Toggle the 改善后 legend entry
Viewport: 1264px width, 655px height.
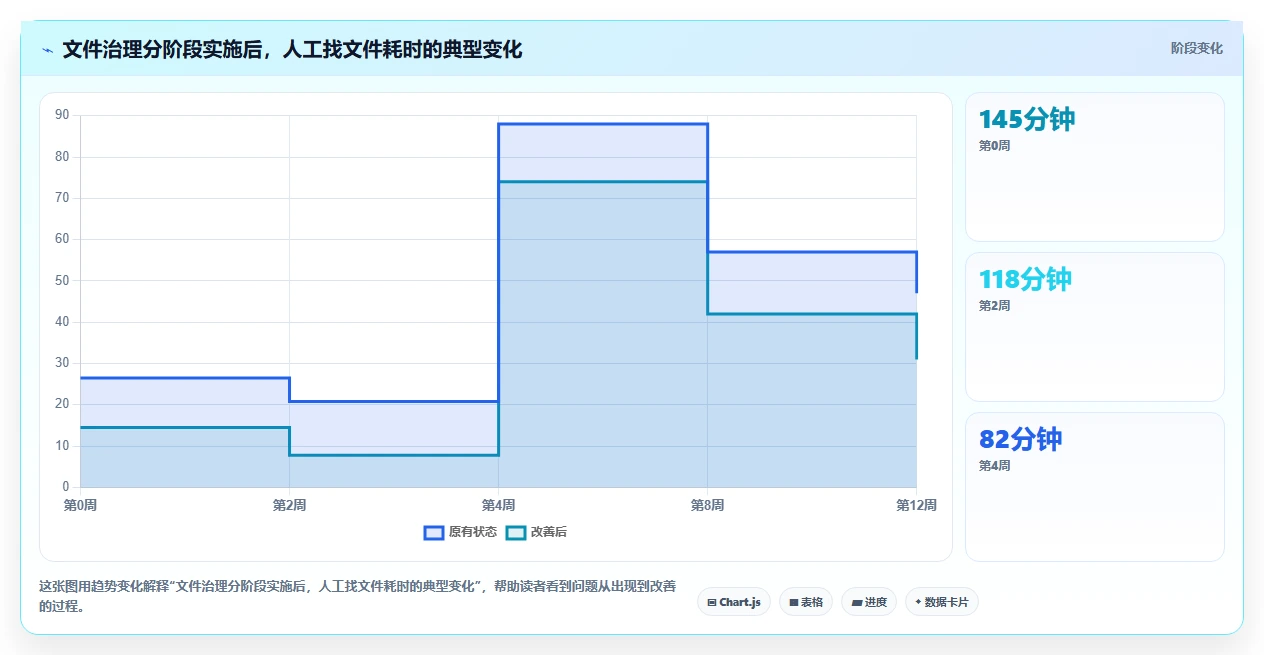(x=536, y=532)
